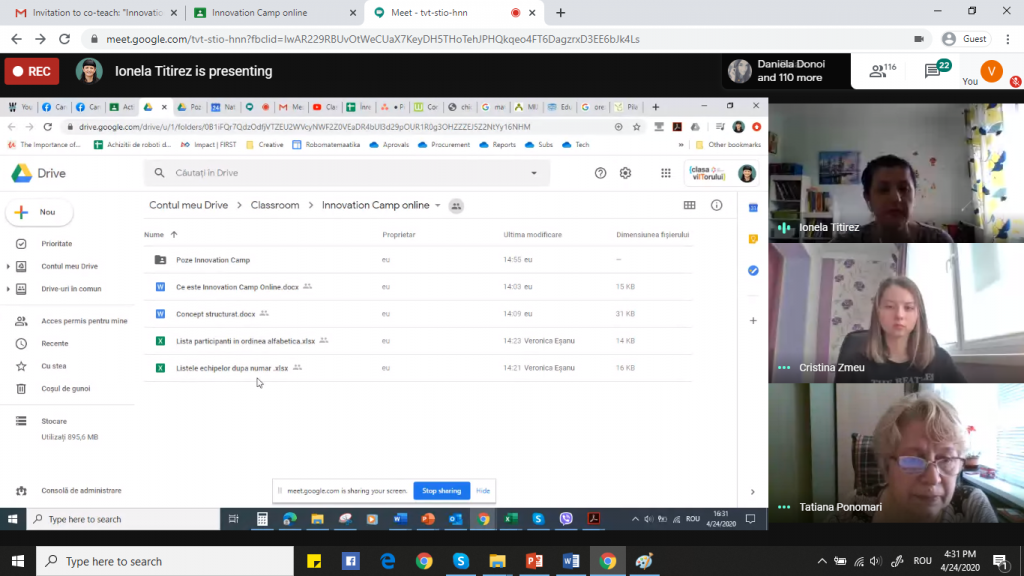This screenshot has height=576, width=1024.
Task: Expand Drive search options arrow
Action: pyautogui.click(x=534, y=173)
